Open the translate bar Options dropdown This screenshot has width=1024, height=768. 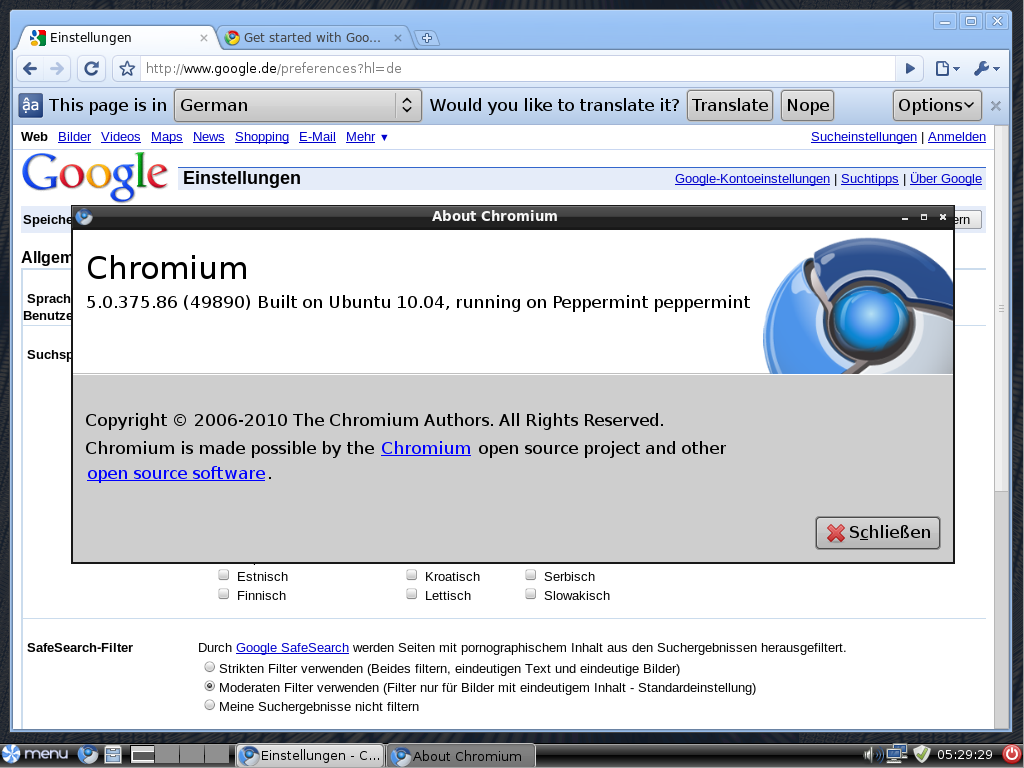pos(937,105)
